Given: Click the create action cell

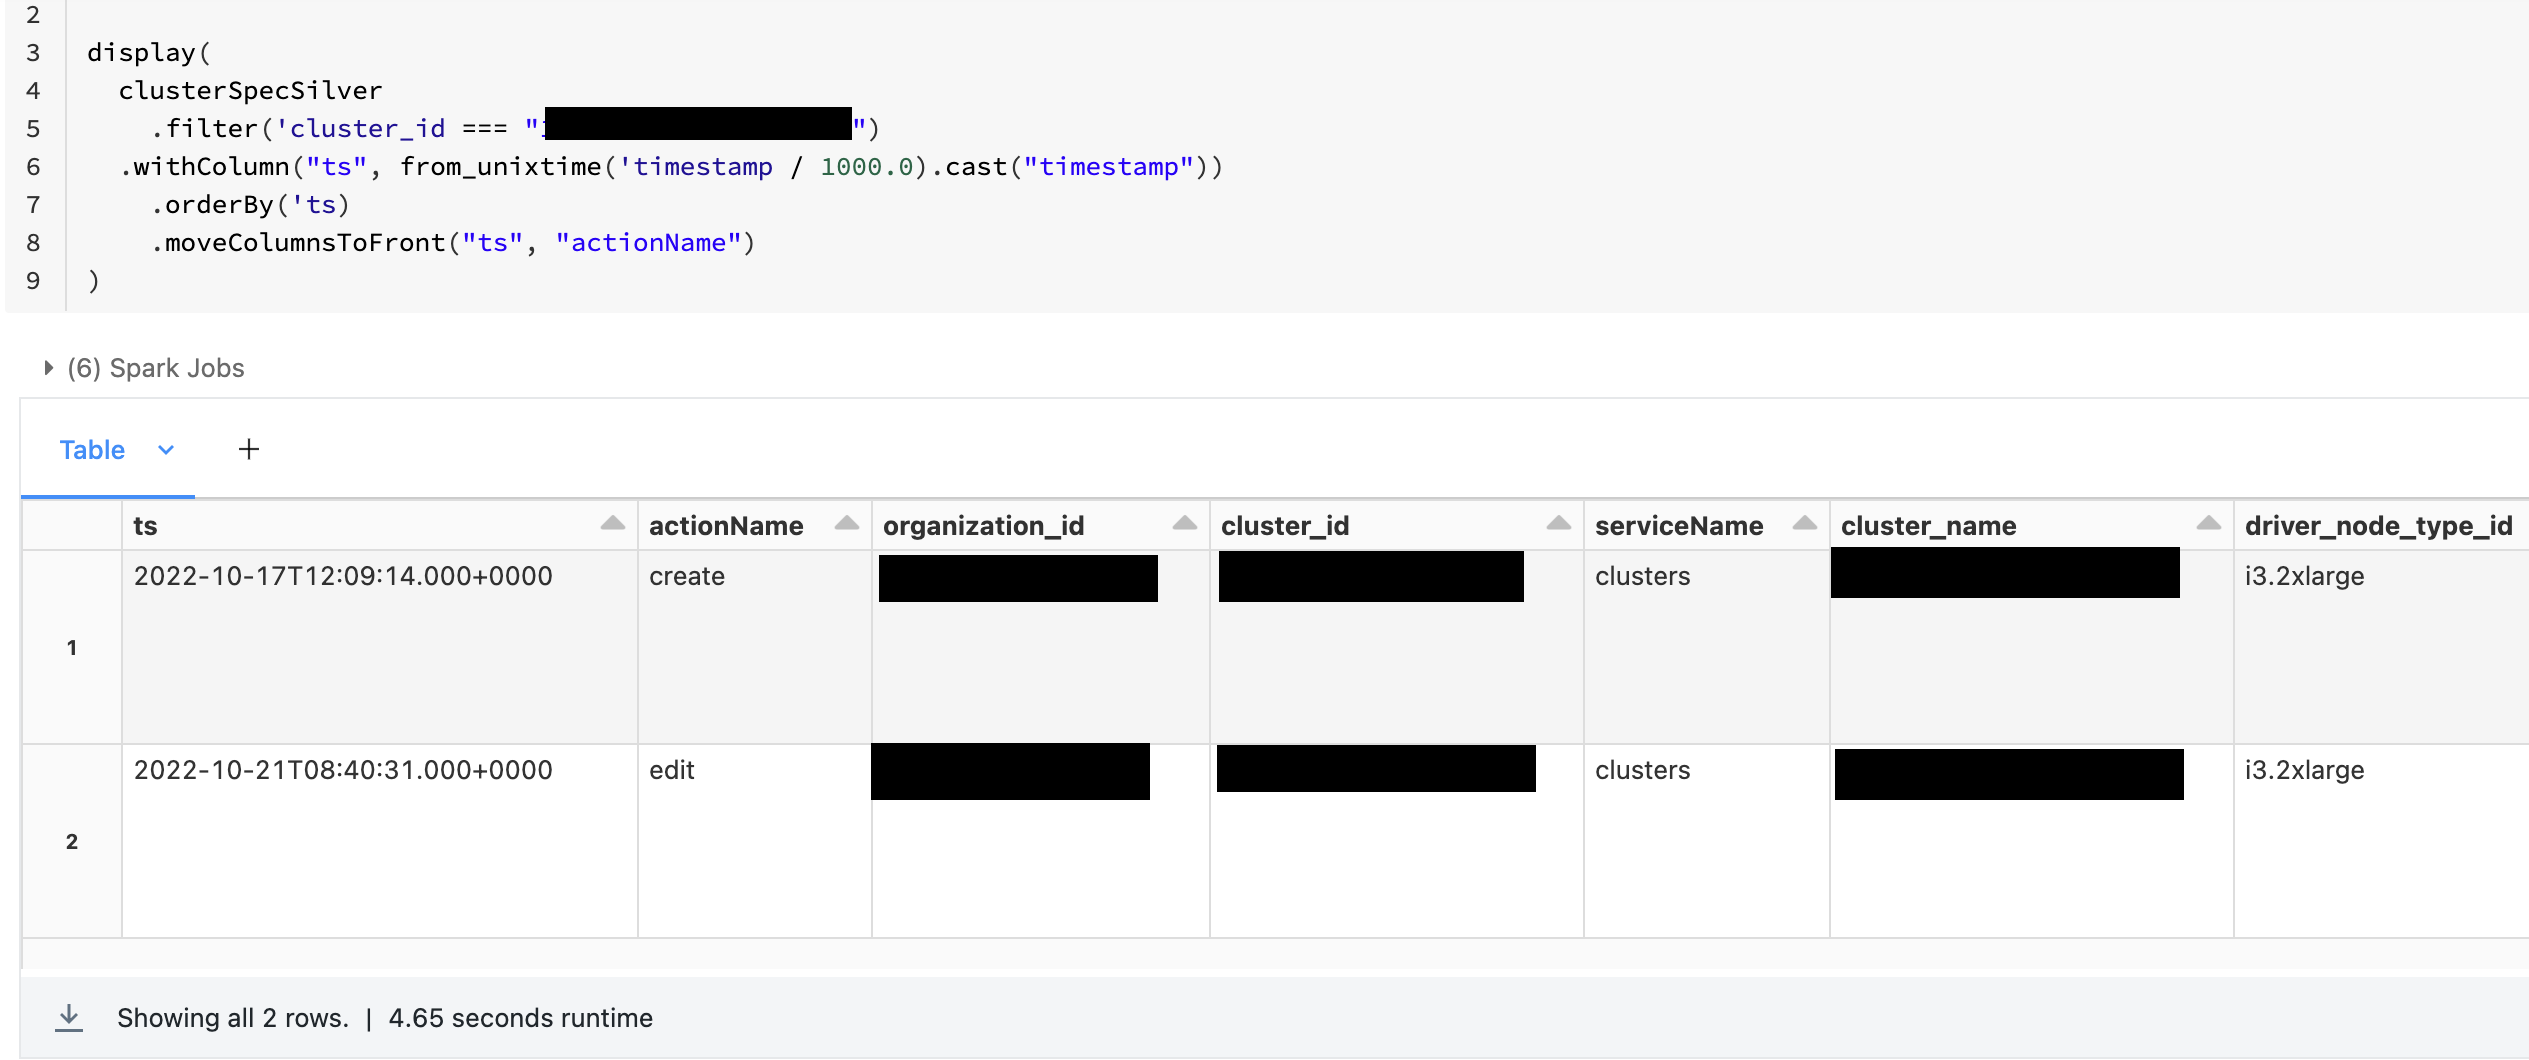Looking at the screenshot, I should [687, 576].
